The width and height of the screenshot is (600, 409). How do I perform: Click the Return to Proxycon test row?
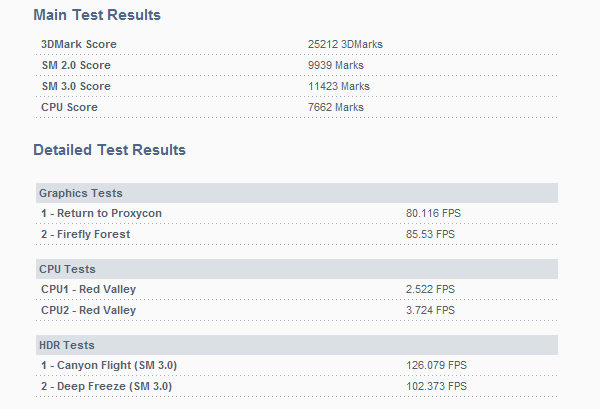click(x=101, y=213)
